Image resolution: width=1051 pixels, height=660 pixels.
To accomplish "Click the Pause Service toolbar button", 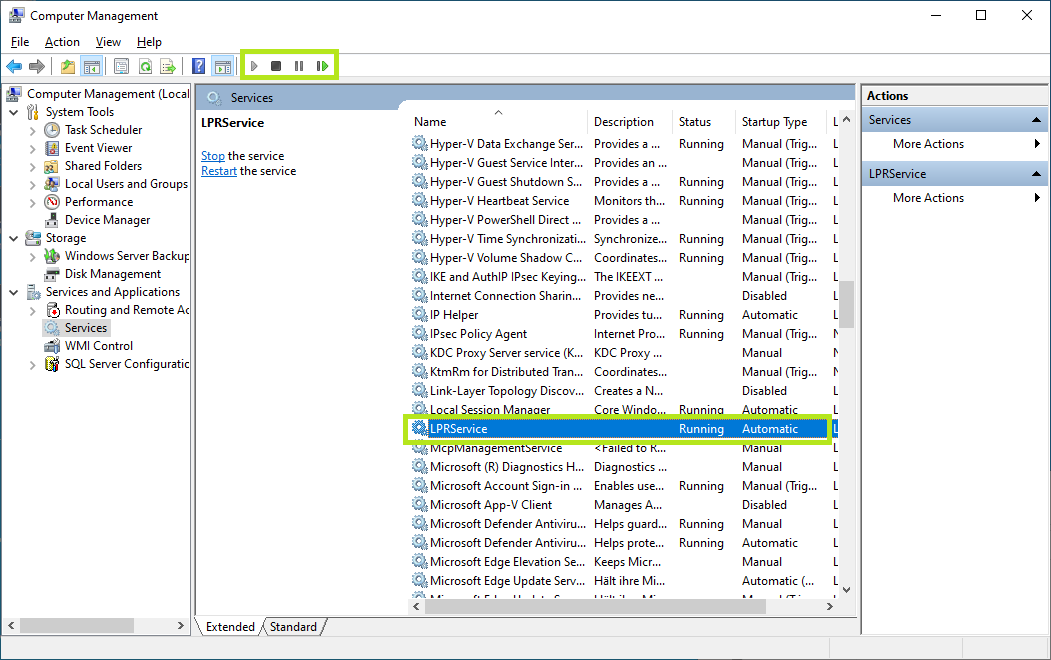I will tap(299, 66).
